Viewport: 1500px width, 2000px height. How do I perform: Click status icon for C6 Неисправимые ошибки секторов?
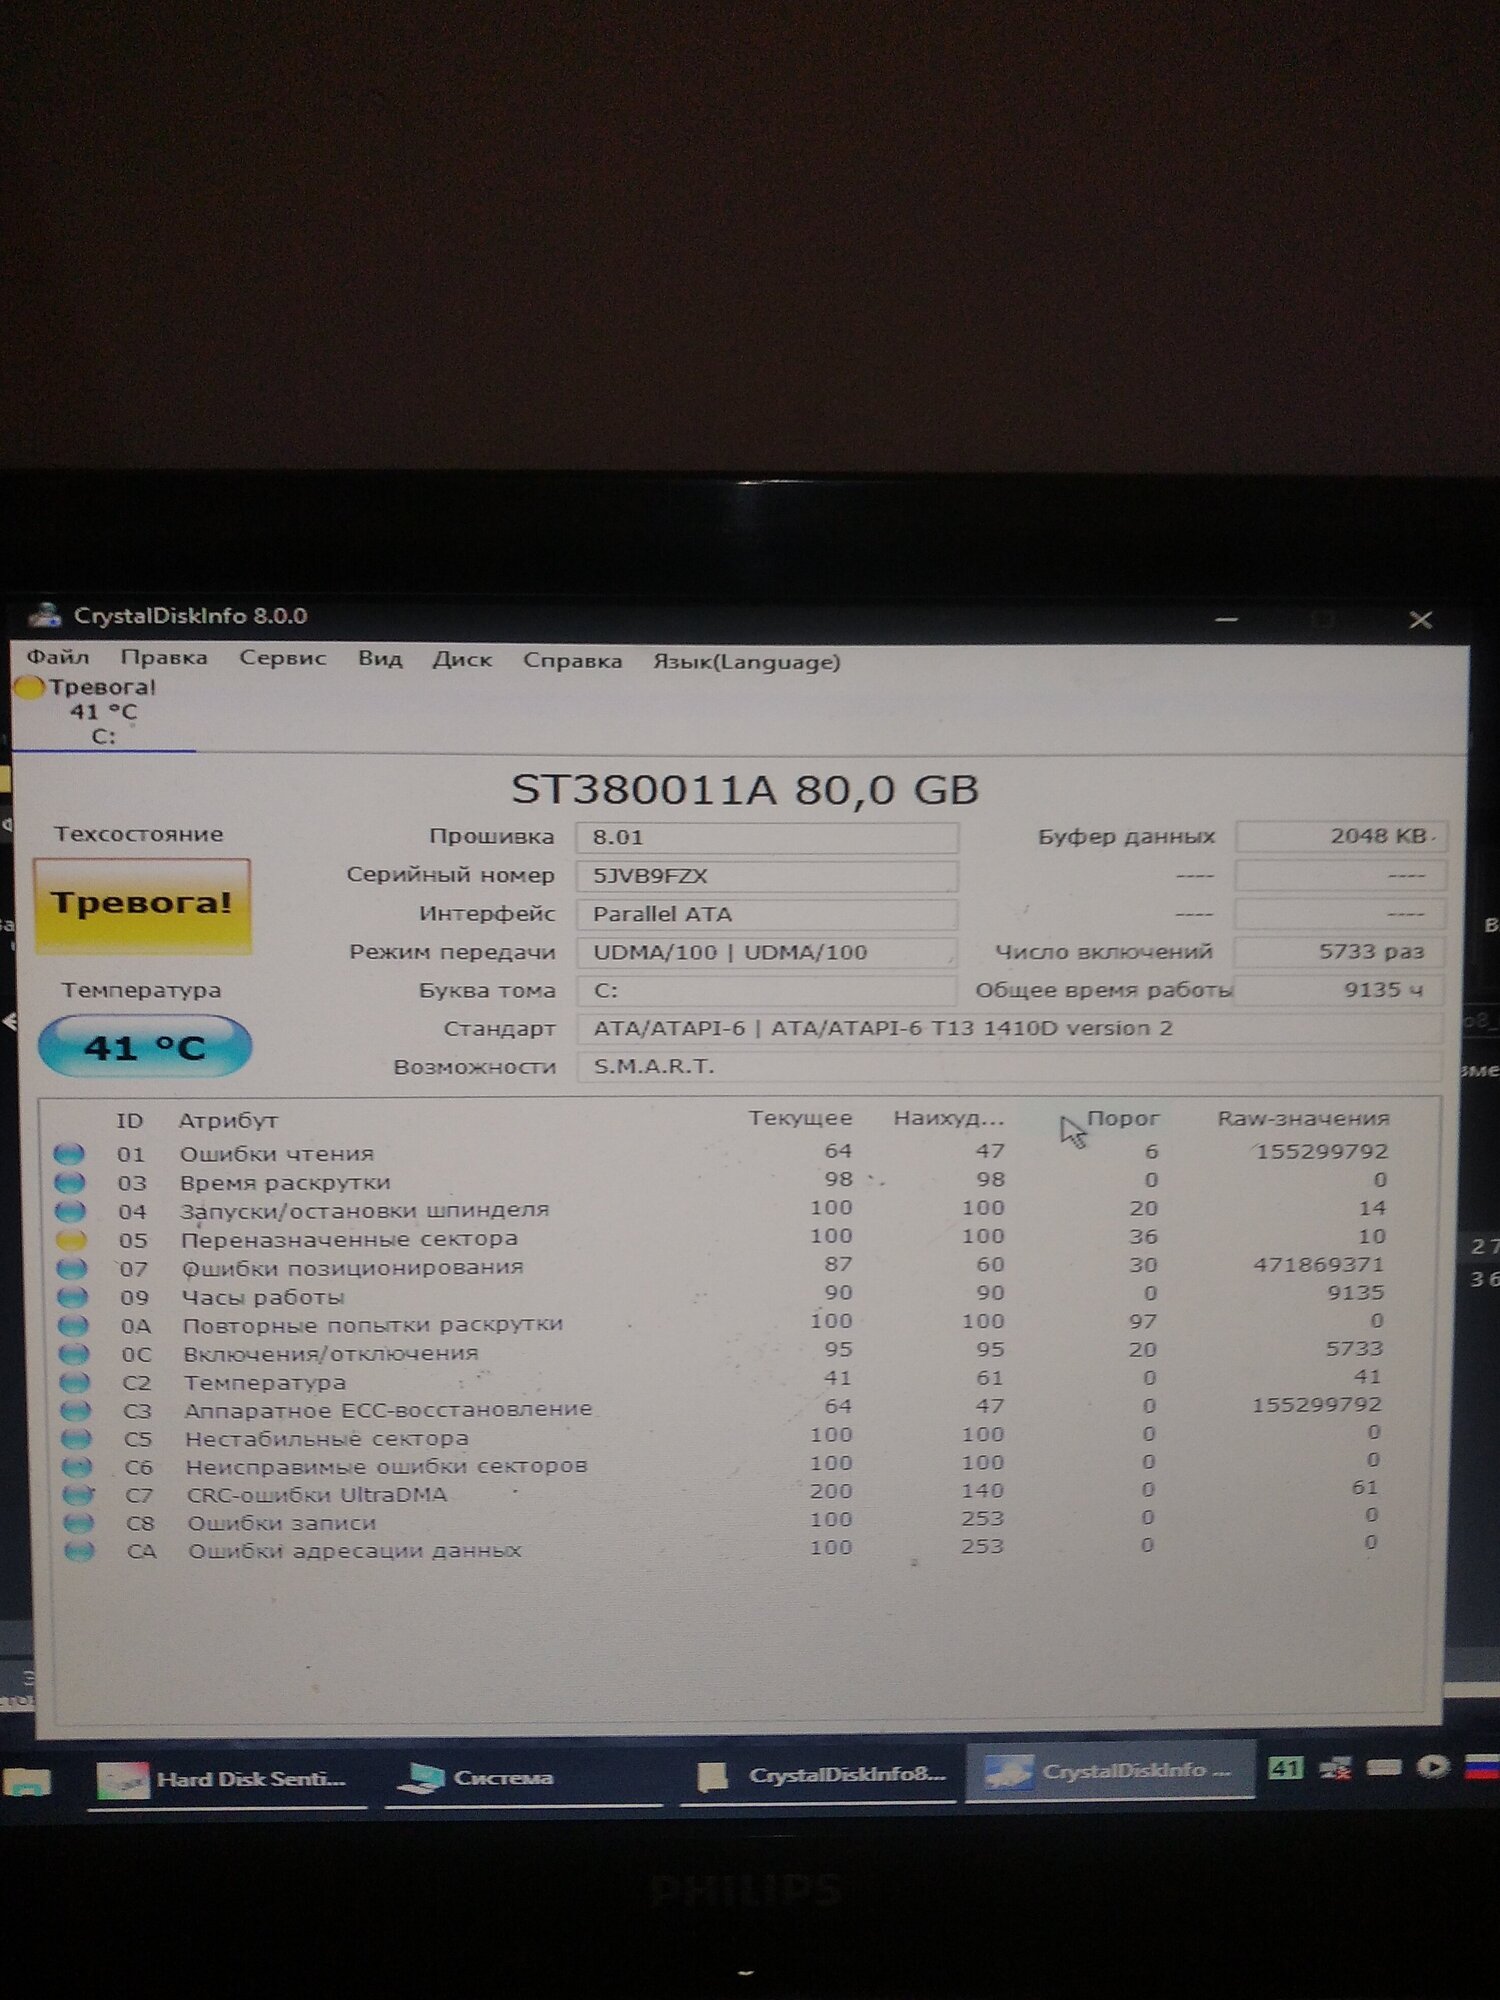[x=77, y=1467]
